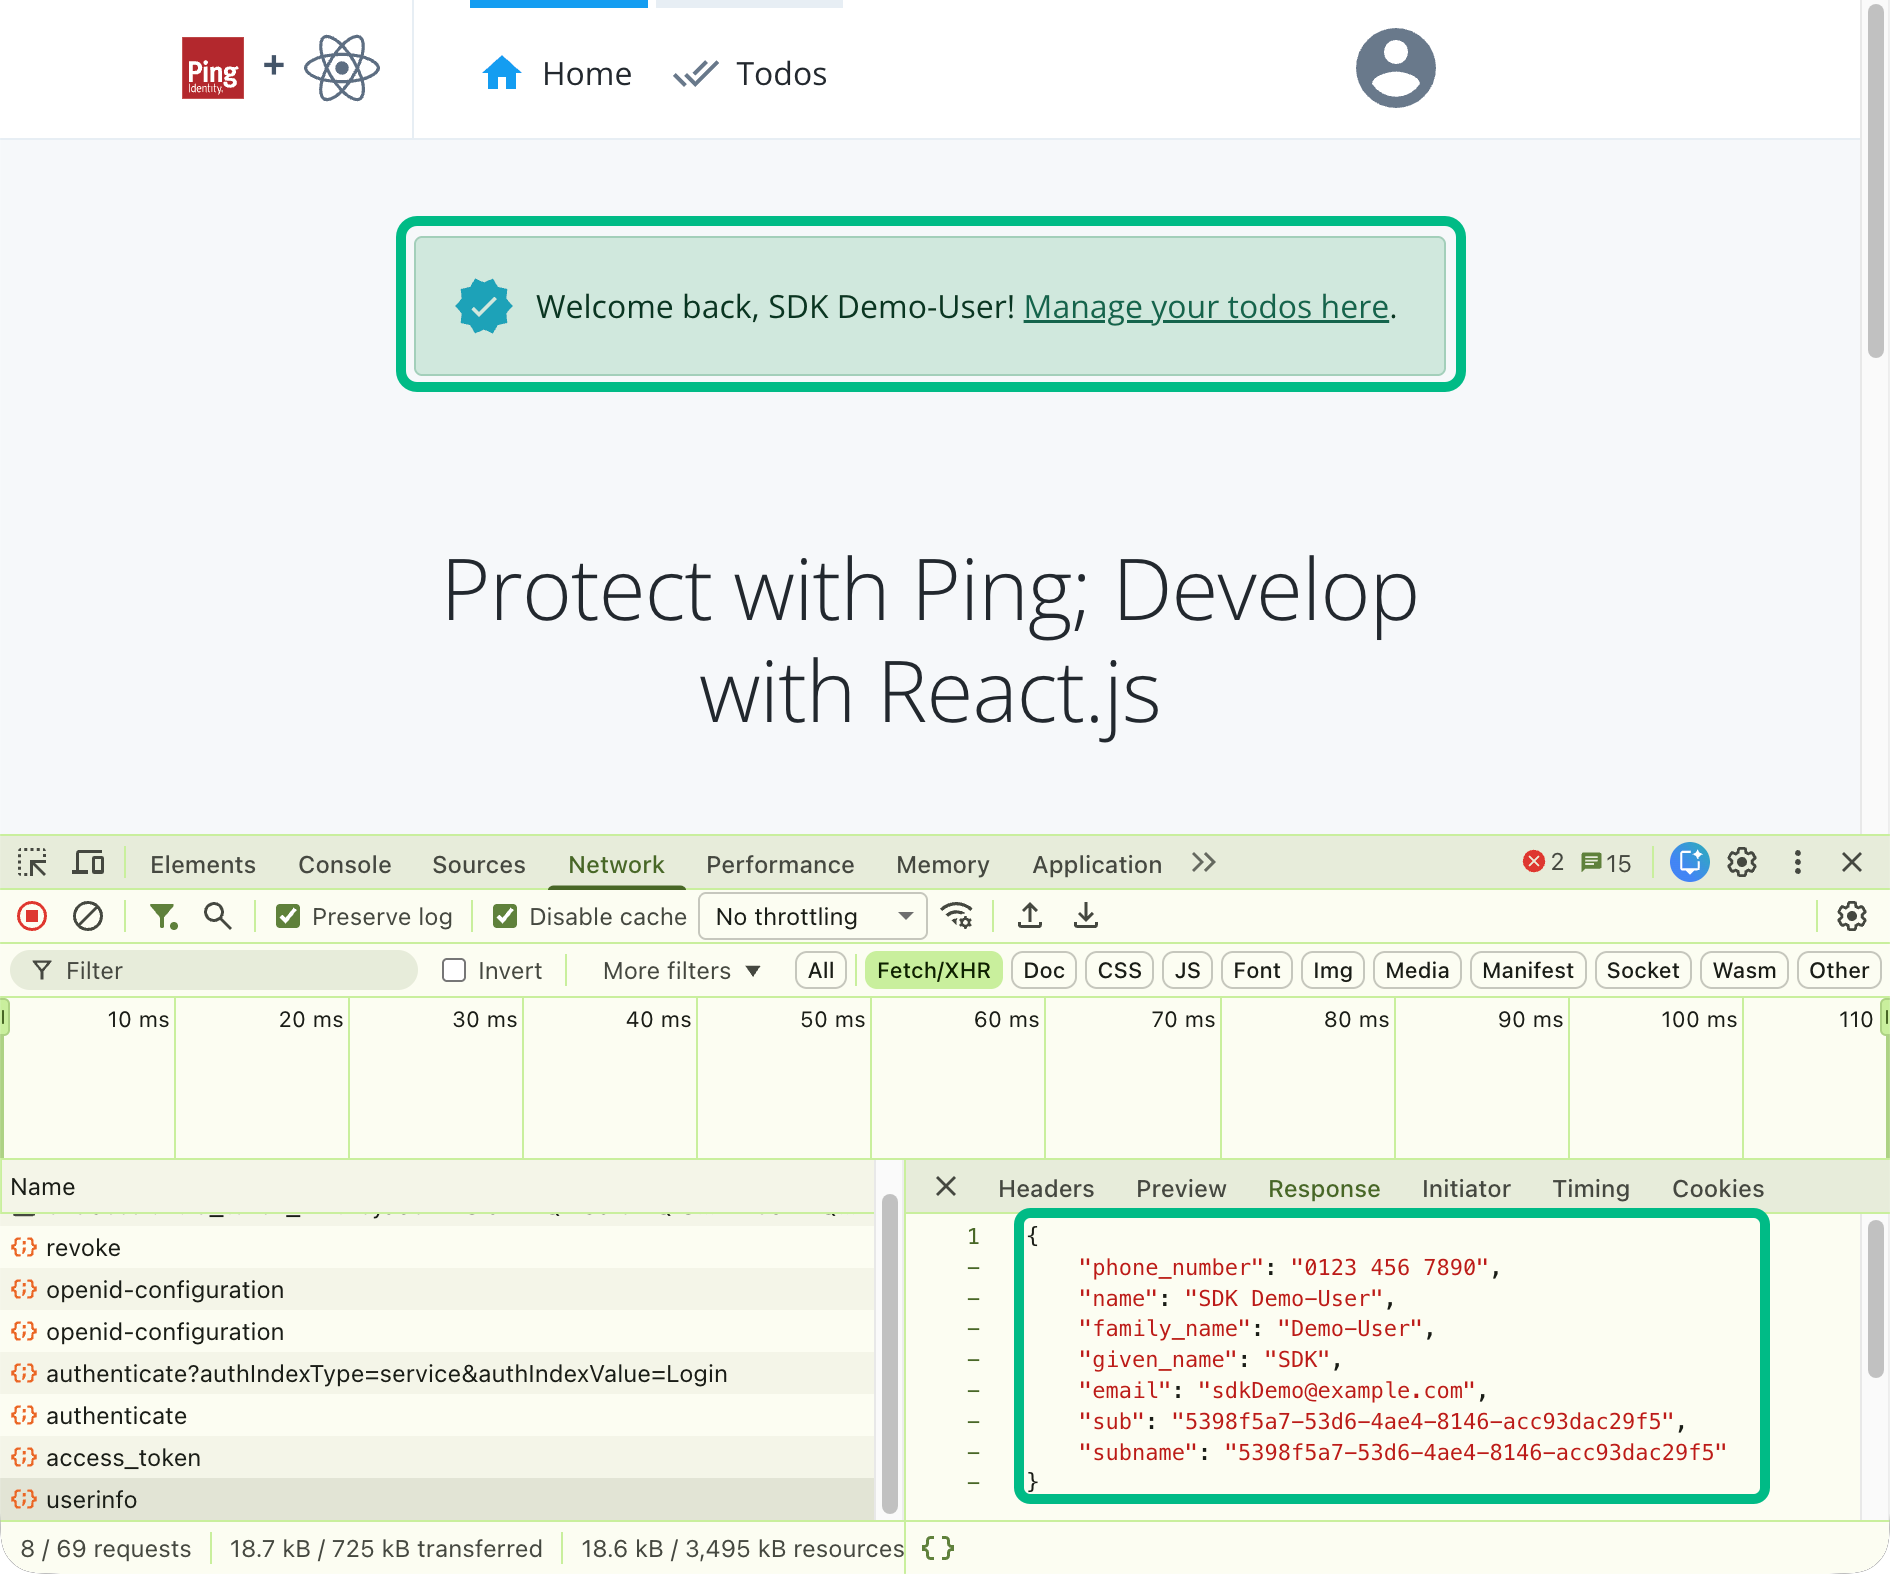Open DevTools settings gear
Viewport: 1890px width, 1574px height.
pos(1744,862)
